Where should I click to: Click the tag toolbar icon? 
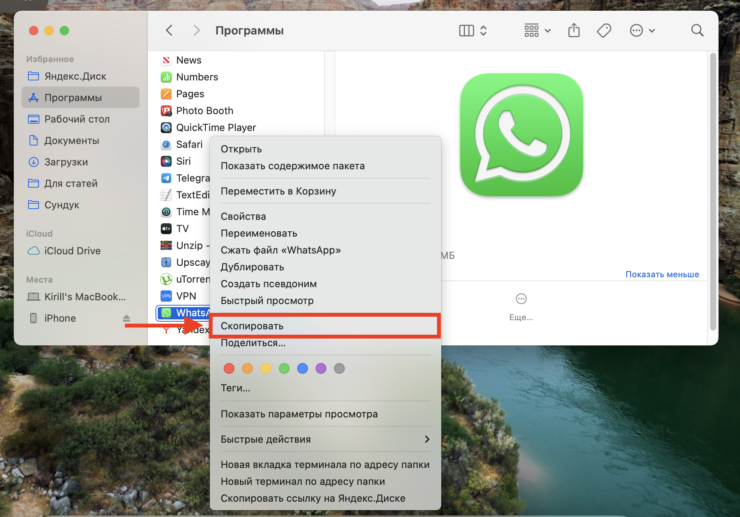click(604, 31)
